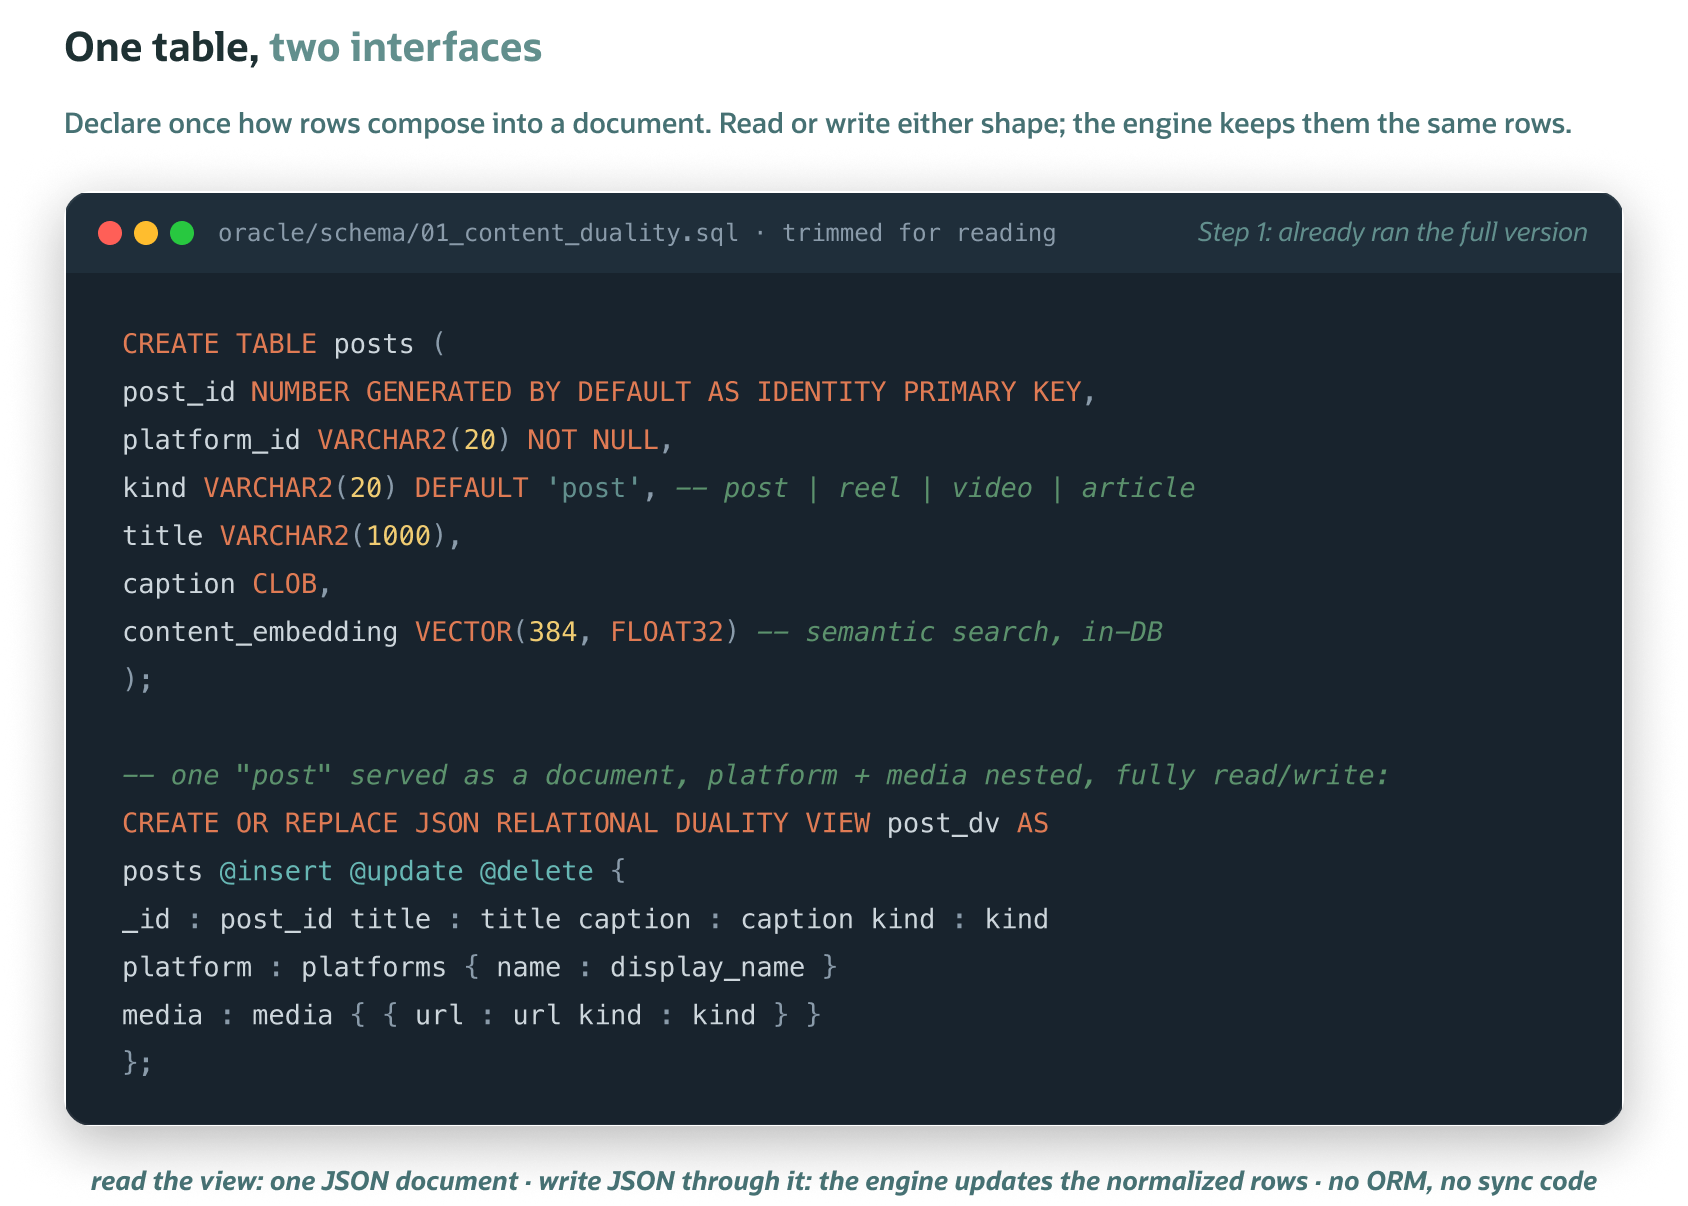Click the 'semantic search, in-DB' comment
The width and height of the screenshot is (1688, 1206).
click(x=984, y=632)
